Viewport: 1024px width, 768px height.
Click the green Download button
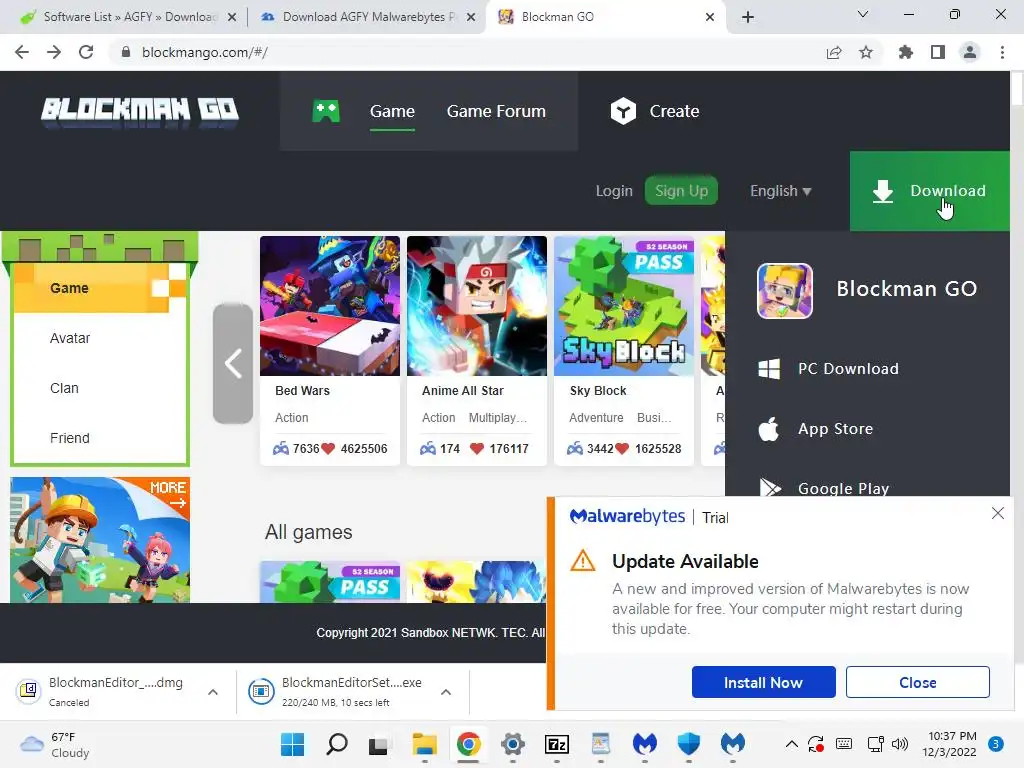coord(929,191)
